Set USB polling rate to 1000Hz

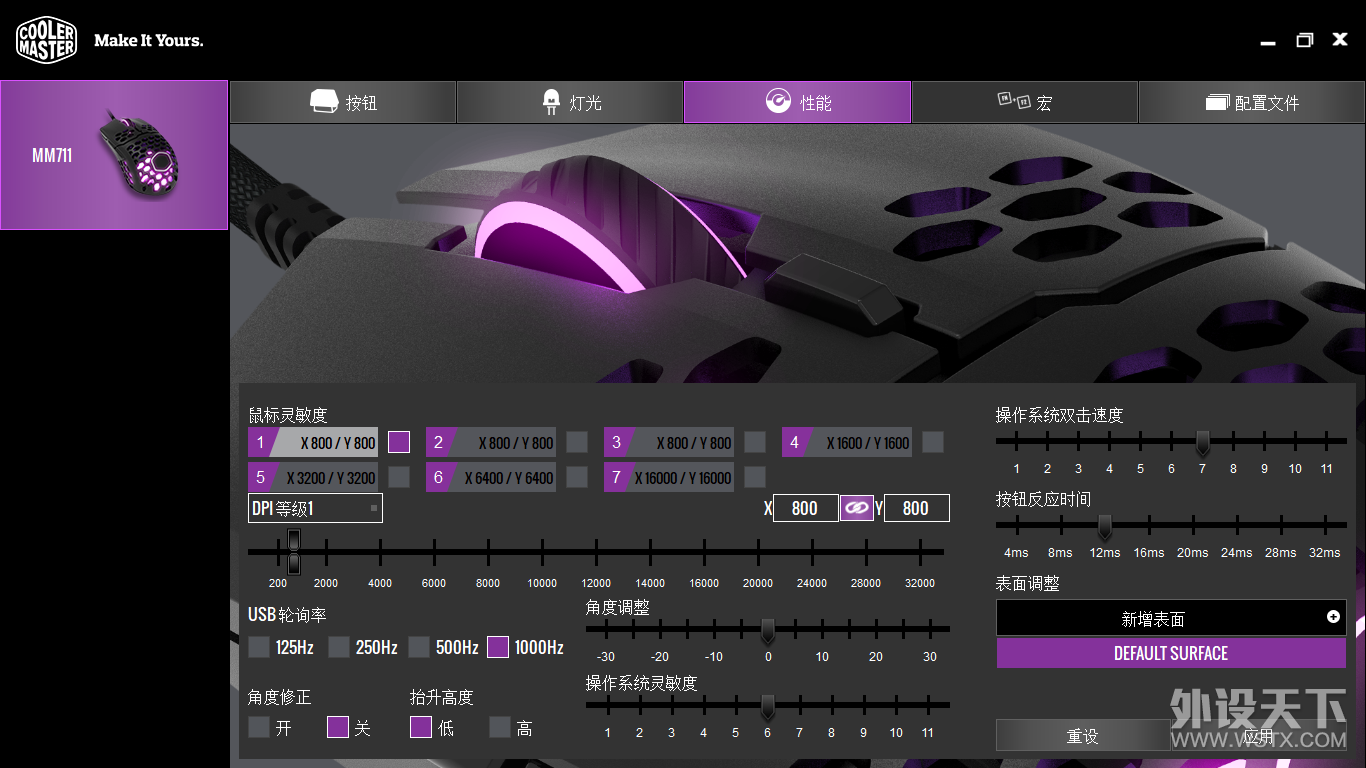click(x=498, y=647)
